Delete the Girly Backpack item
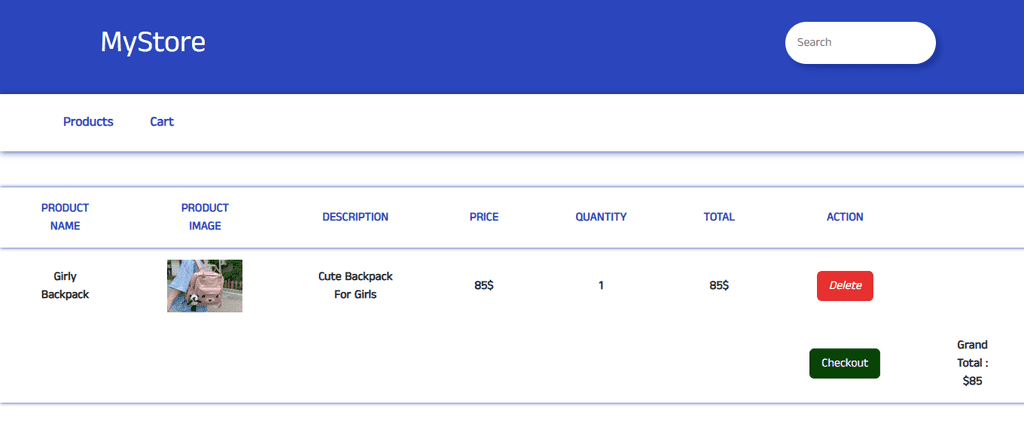 click(844, 286)
